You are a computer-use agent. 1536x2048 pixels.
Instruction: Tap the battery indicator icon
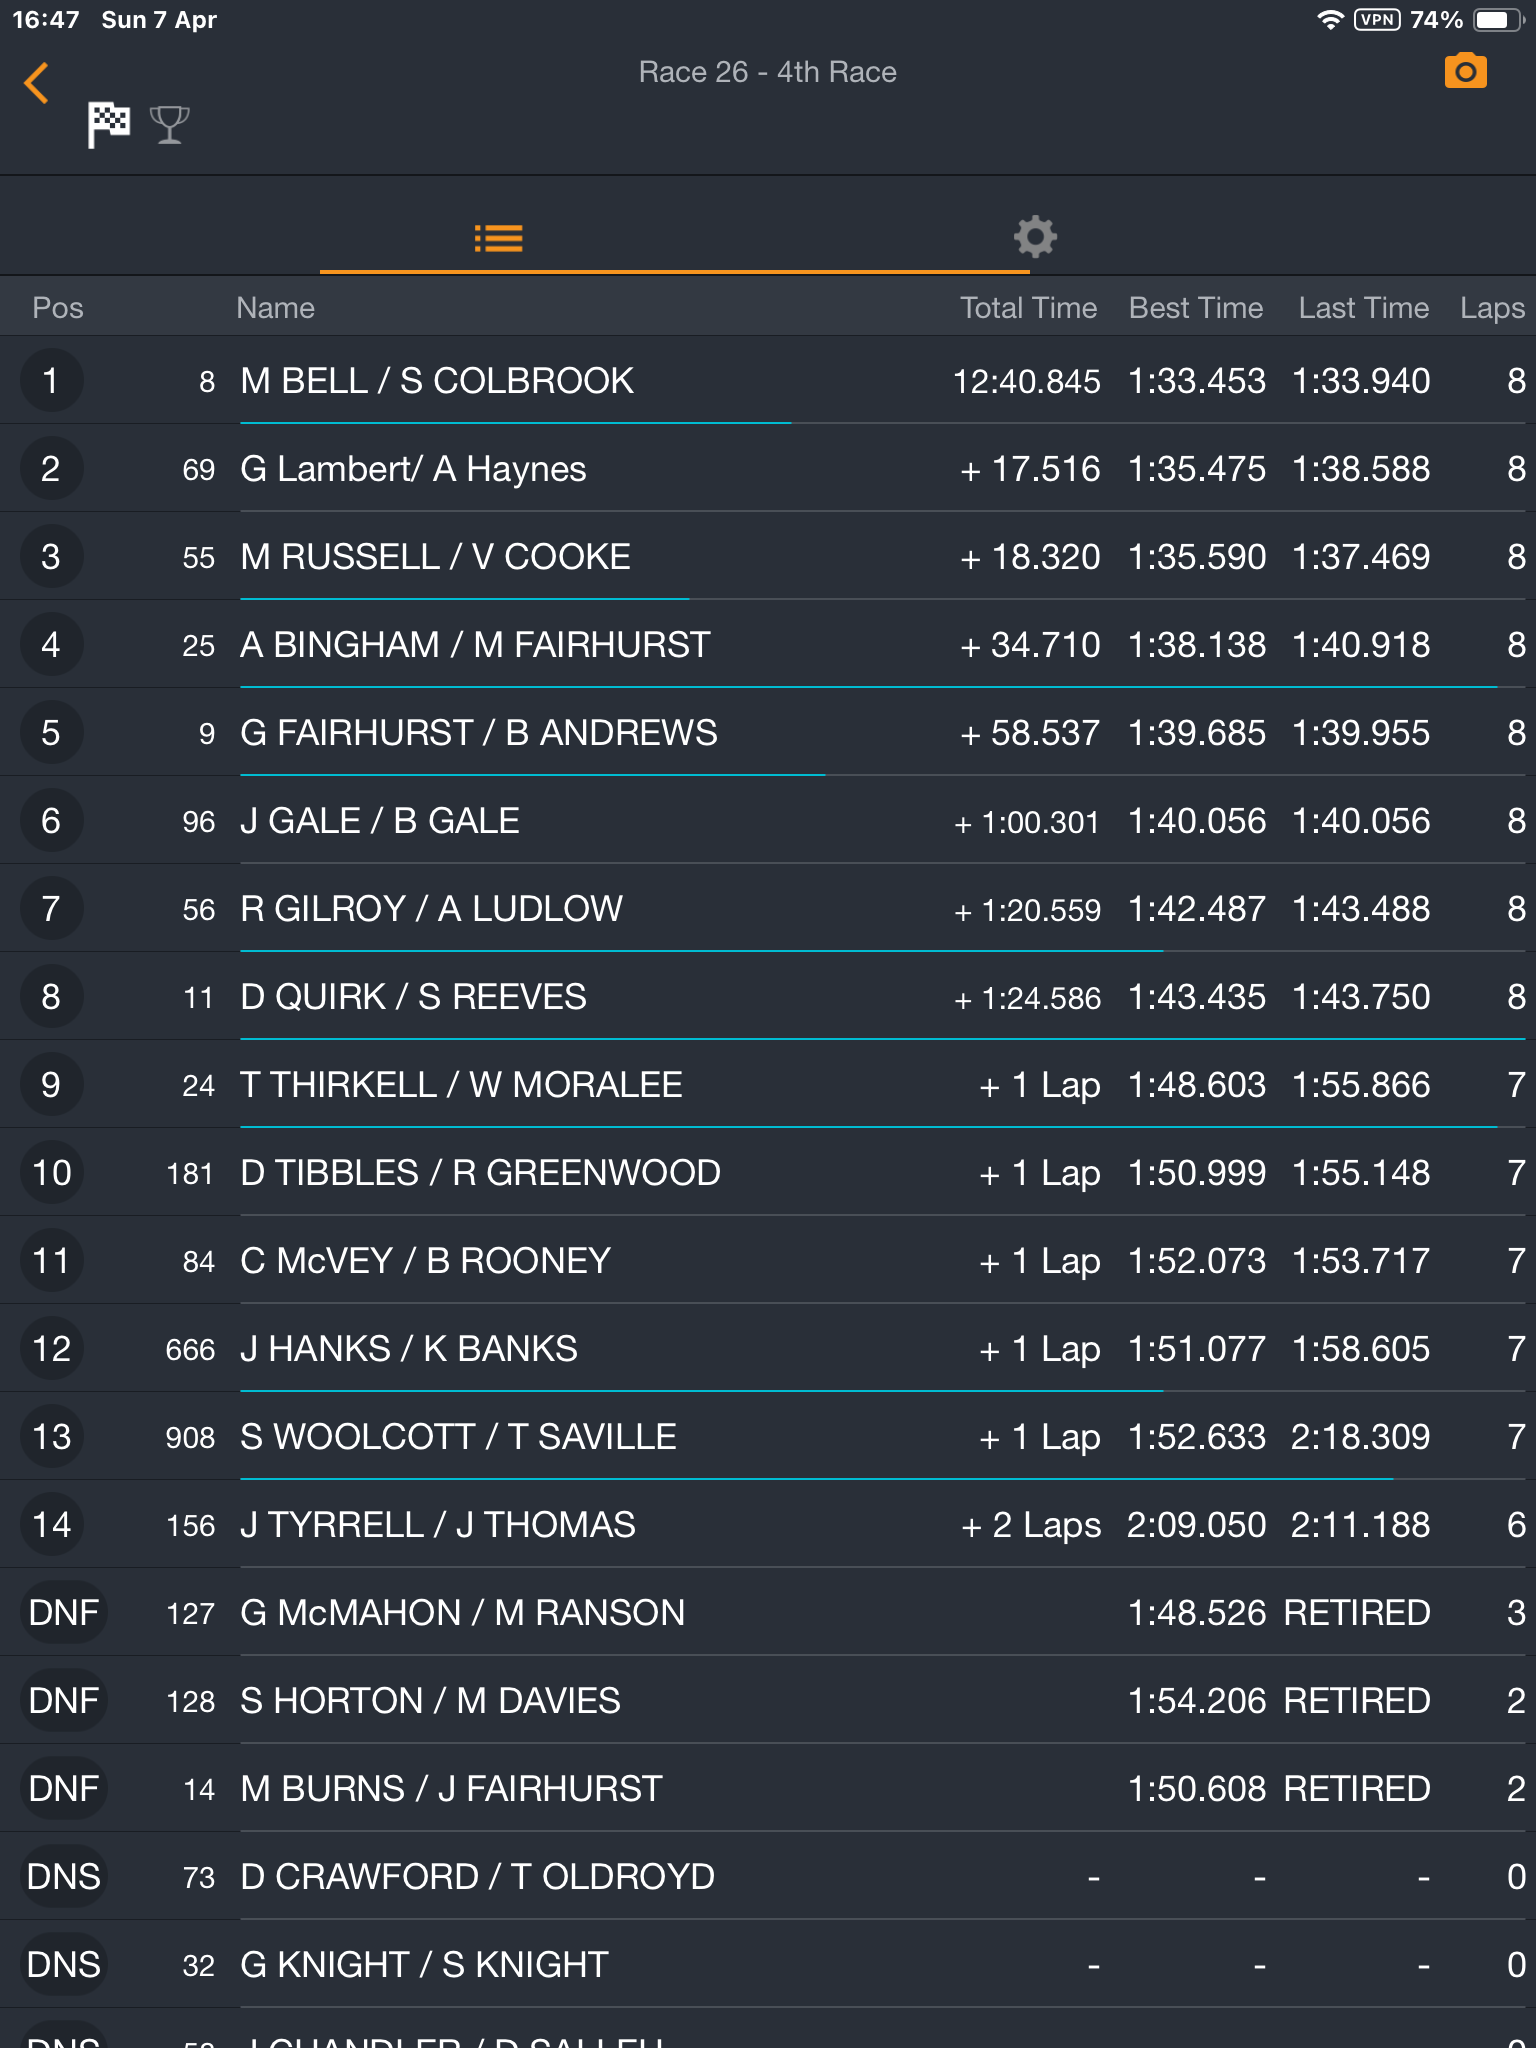pyautogui.click(x=1497, y=20)
